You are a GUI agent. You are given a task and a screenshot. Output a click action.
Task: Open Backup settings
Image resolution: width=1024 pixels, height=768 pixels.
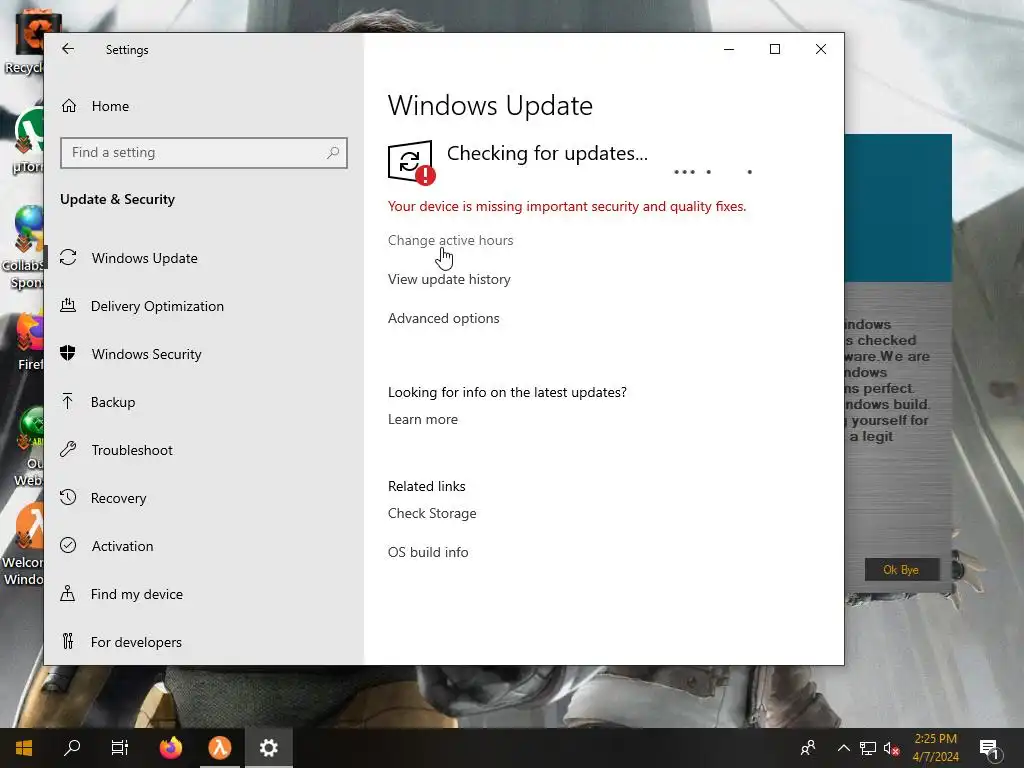pos(113,402)
